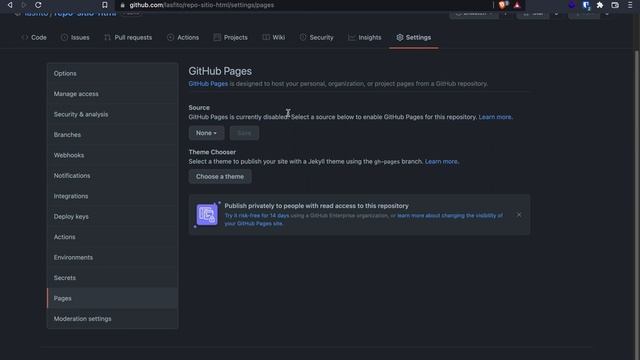This screenshot has height=360, width=640.
Task: Click the Bitwarden shield extension icon
Action: (586, 5)
